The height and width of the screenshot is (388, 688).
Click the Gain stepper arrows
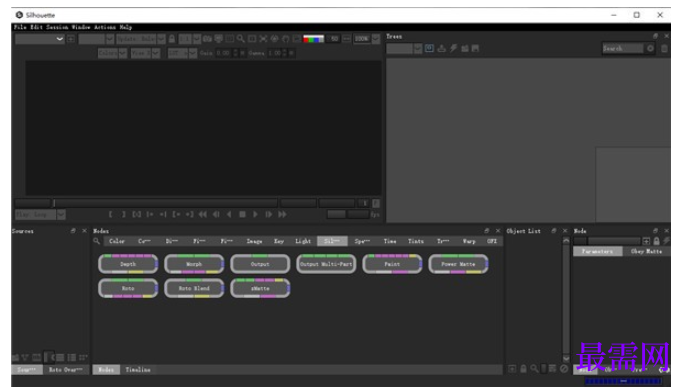coord(236,53)
